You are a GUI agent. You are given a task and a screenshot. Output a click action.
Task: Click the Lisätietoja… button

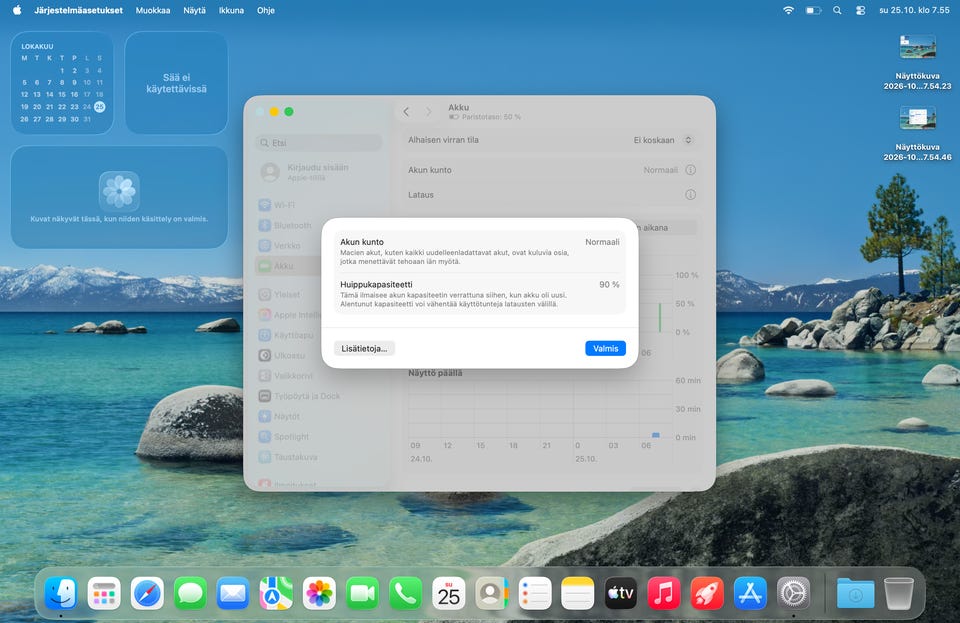coord(364,348)
